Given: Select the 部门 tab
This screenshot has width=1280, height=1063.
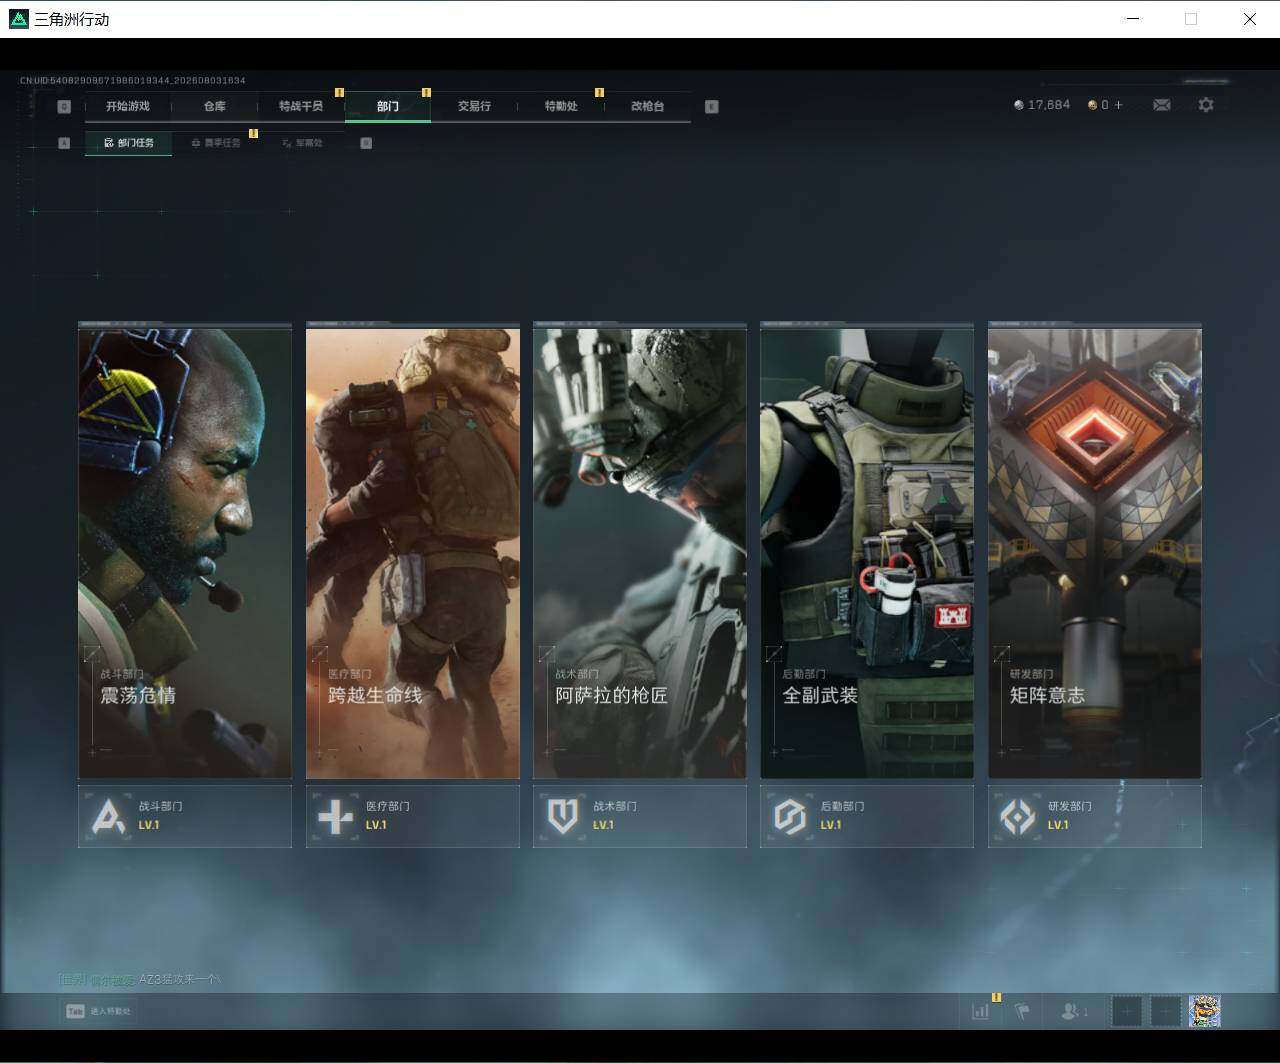Looking at the screenshot, I should (388, 106).
